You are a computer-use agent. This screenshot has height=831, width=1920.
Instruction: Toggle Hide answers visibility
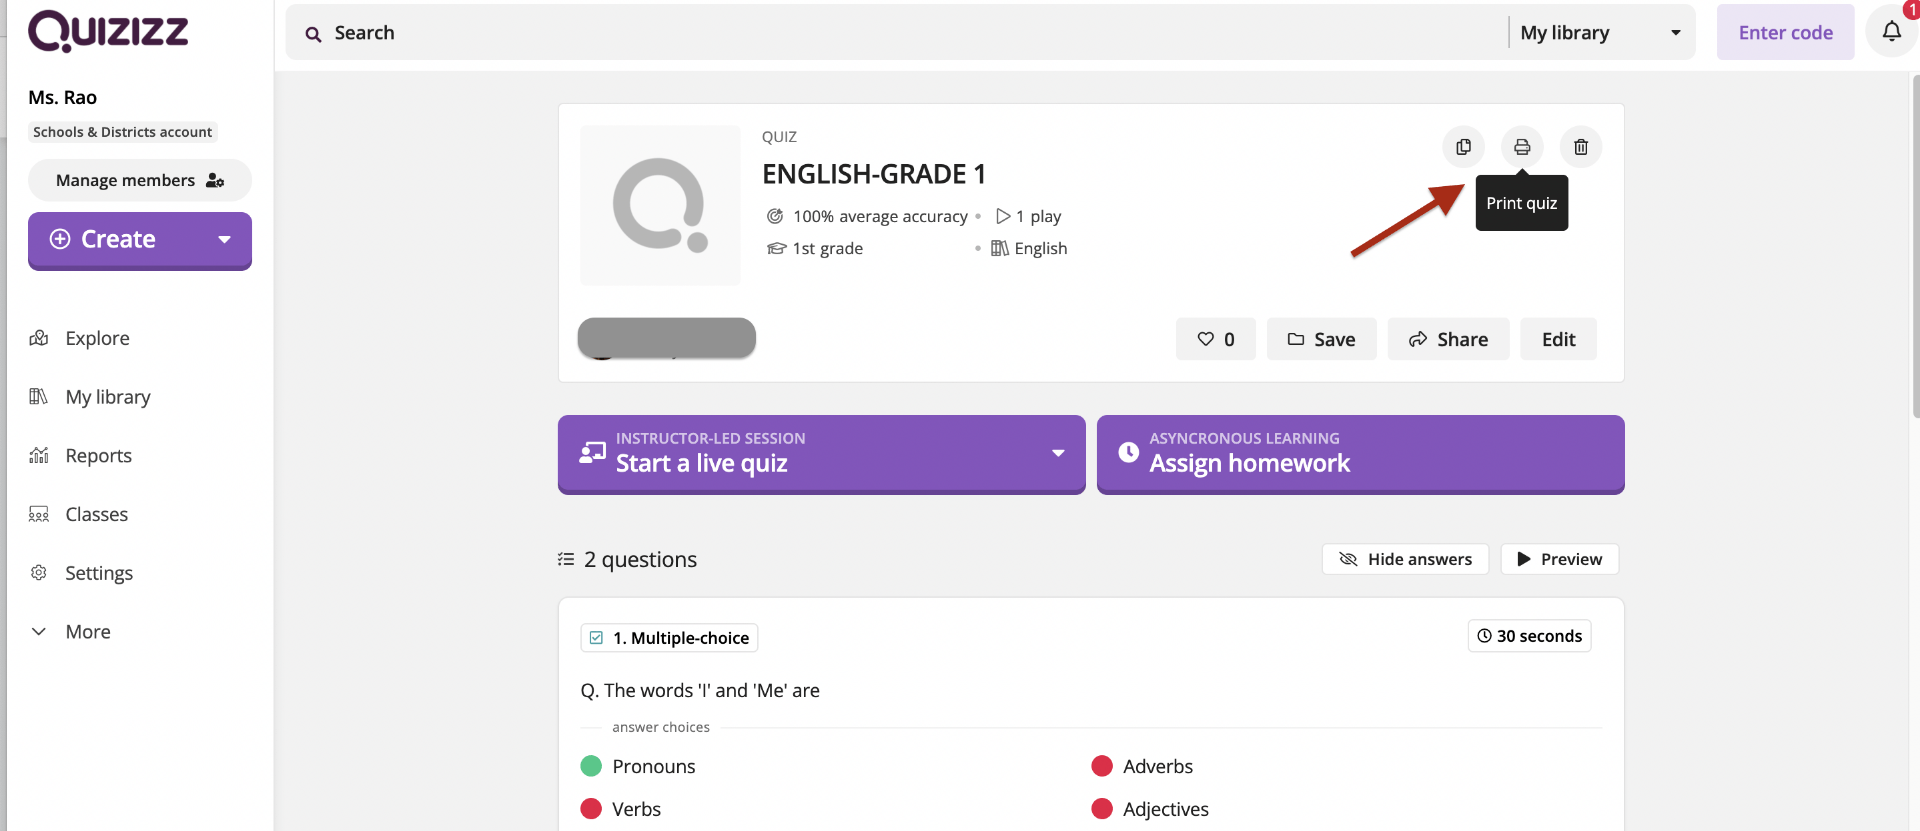1405,559
